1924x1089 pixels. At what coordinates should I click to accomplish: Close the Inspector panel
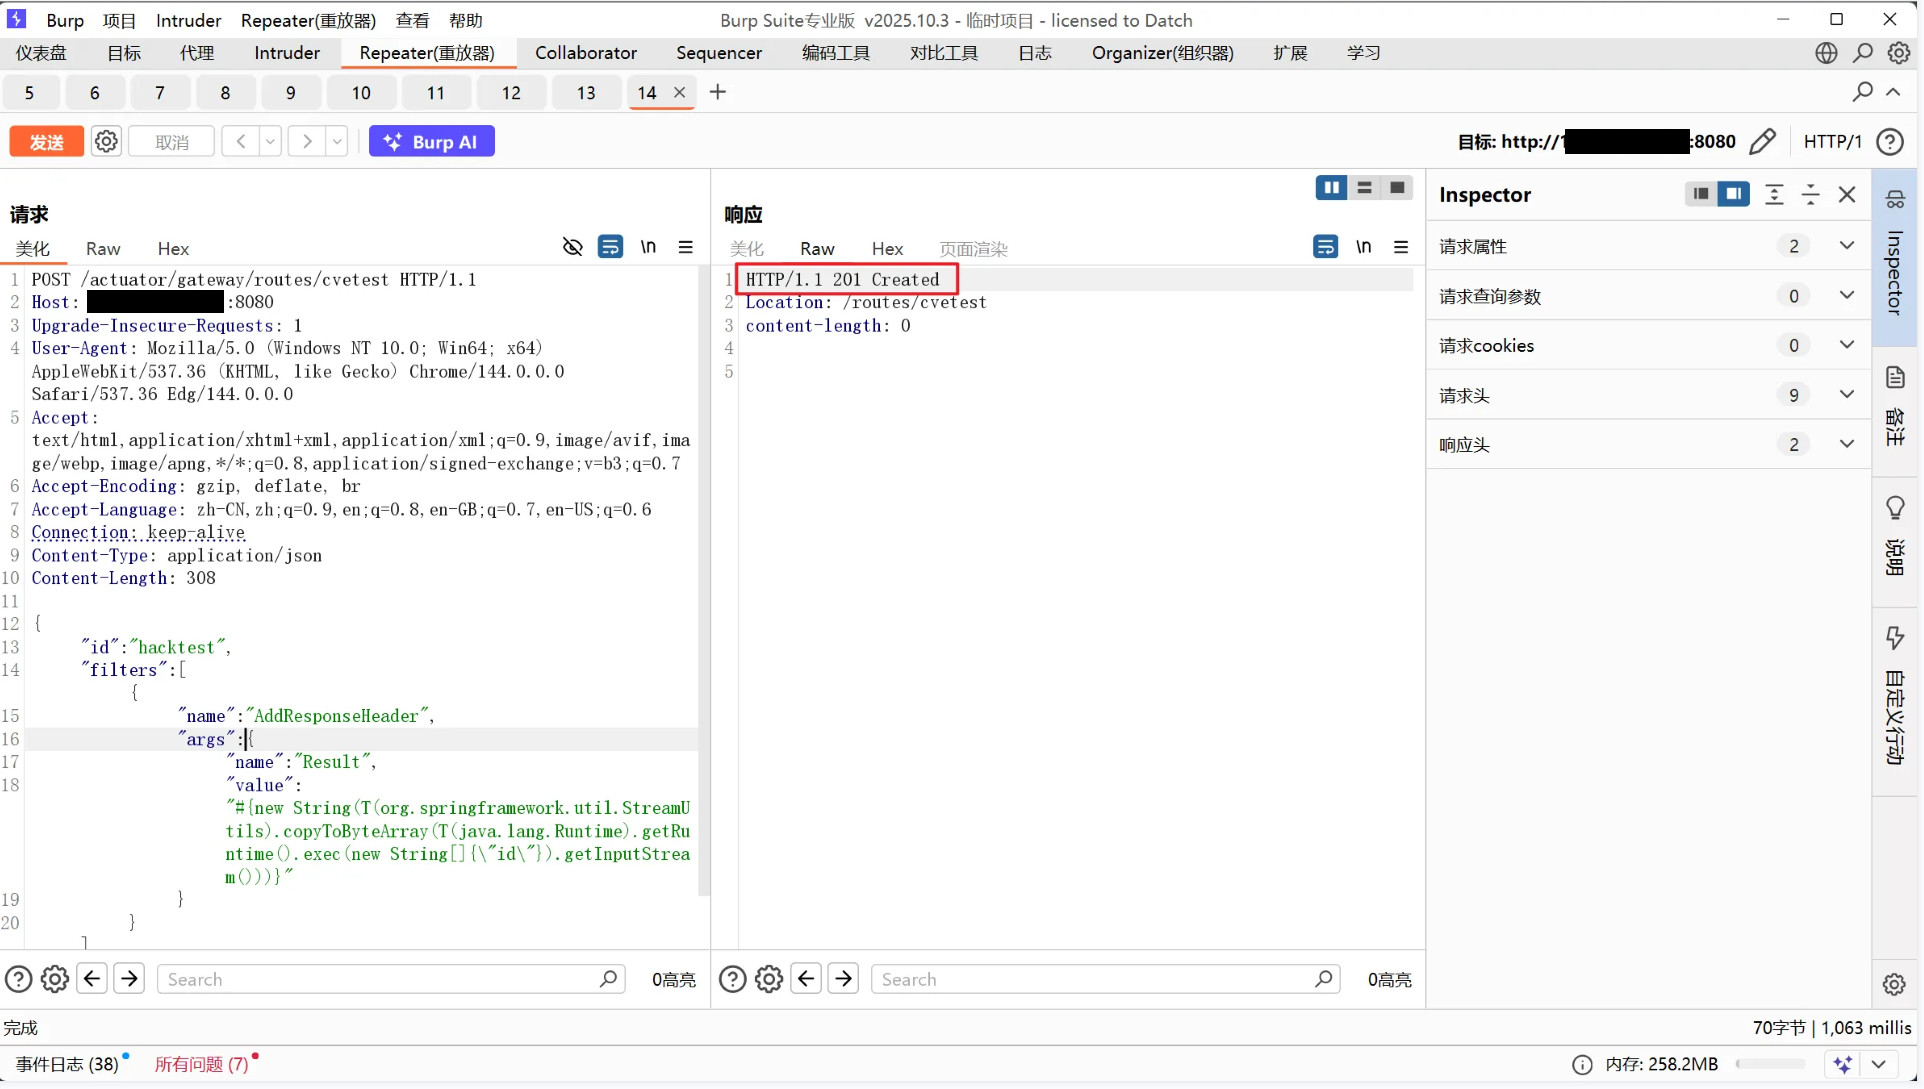[1847, 194]
